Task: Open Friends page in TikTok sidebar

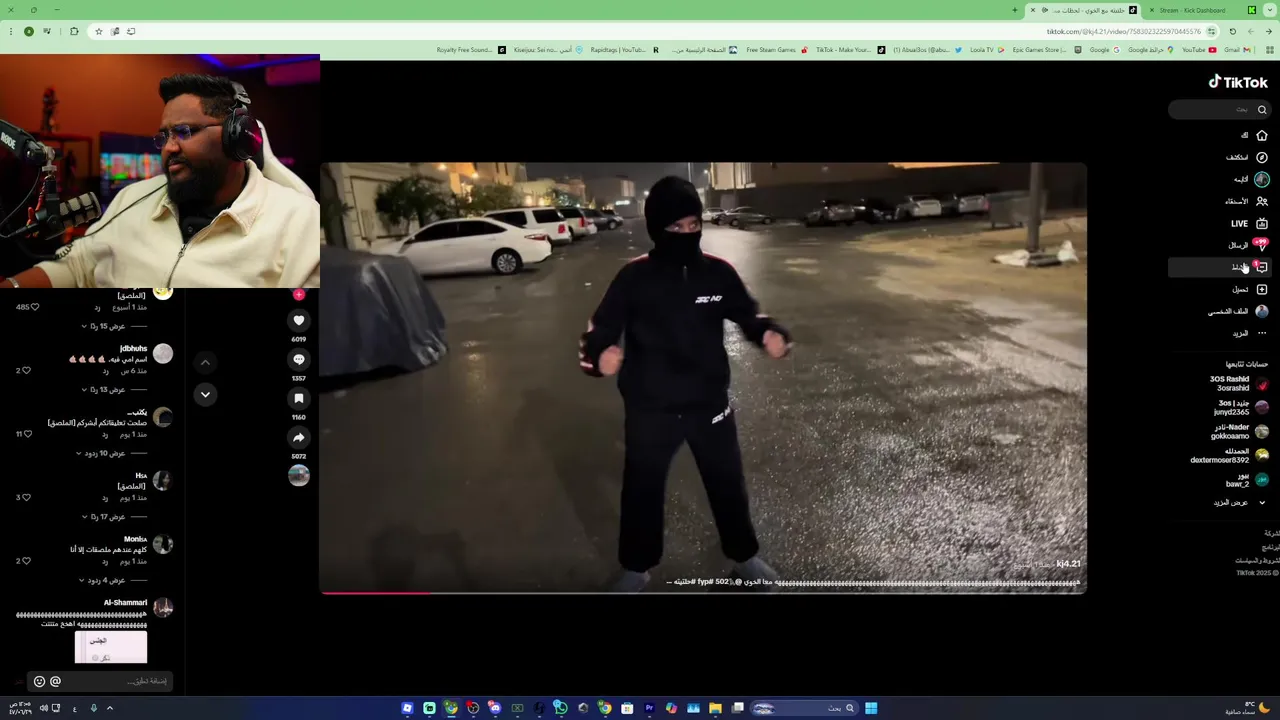Action: point(1247,201)
